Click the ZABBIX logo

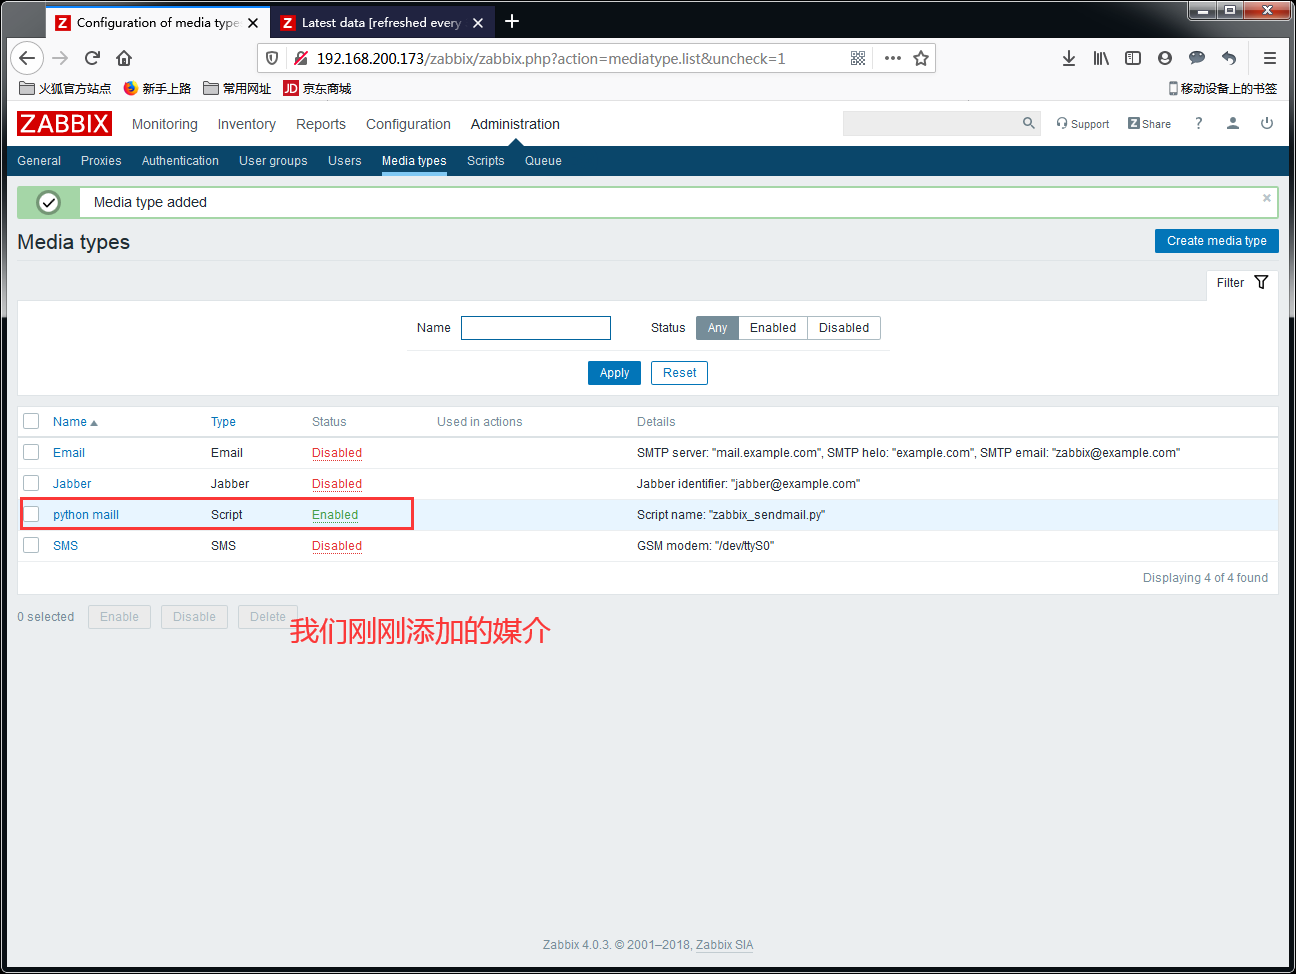[64, 123]
